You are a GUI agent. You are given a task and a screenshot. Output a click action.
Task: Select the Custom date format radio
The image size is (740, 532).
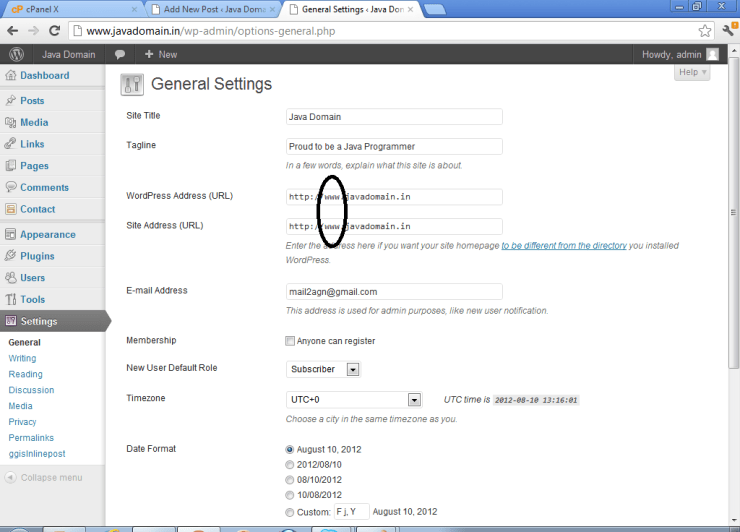[290, 512]
